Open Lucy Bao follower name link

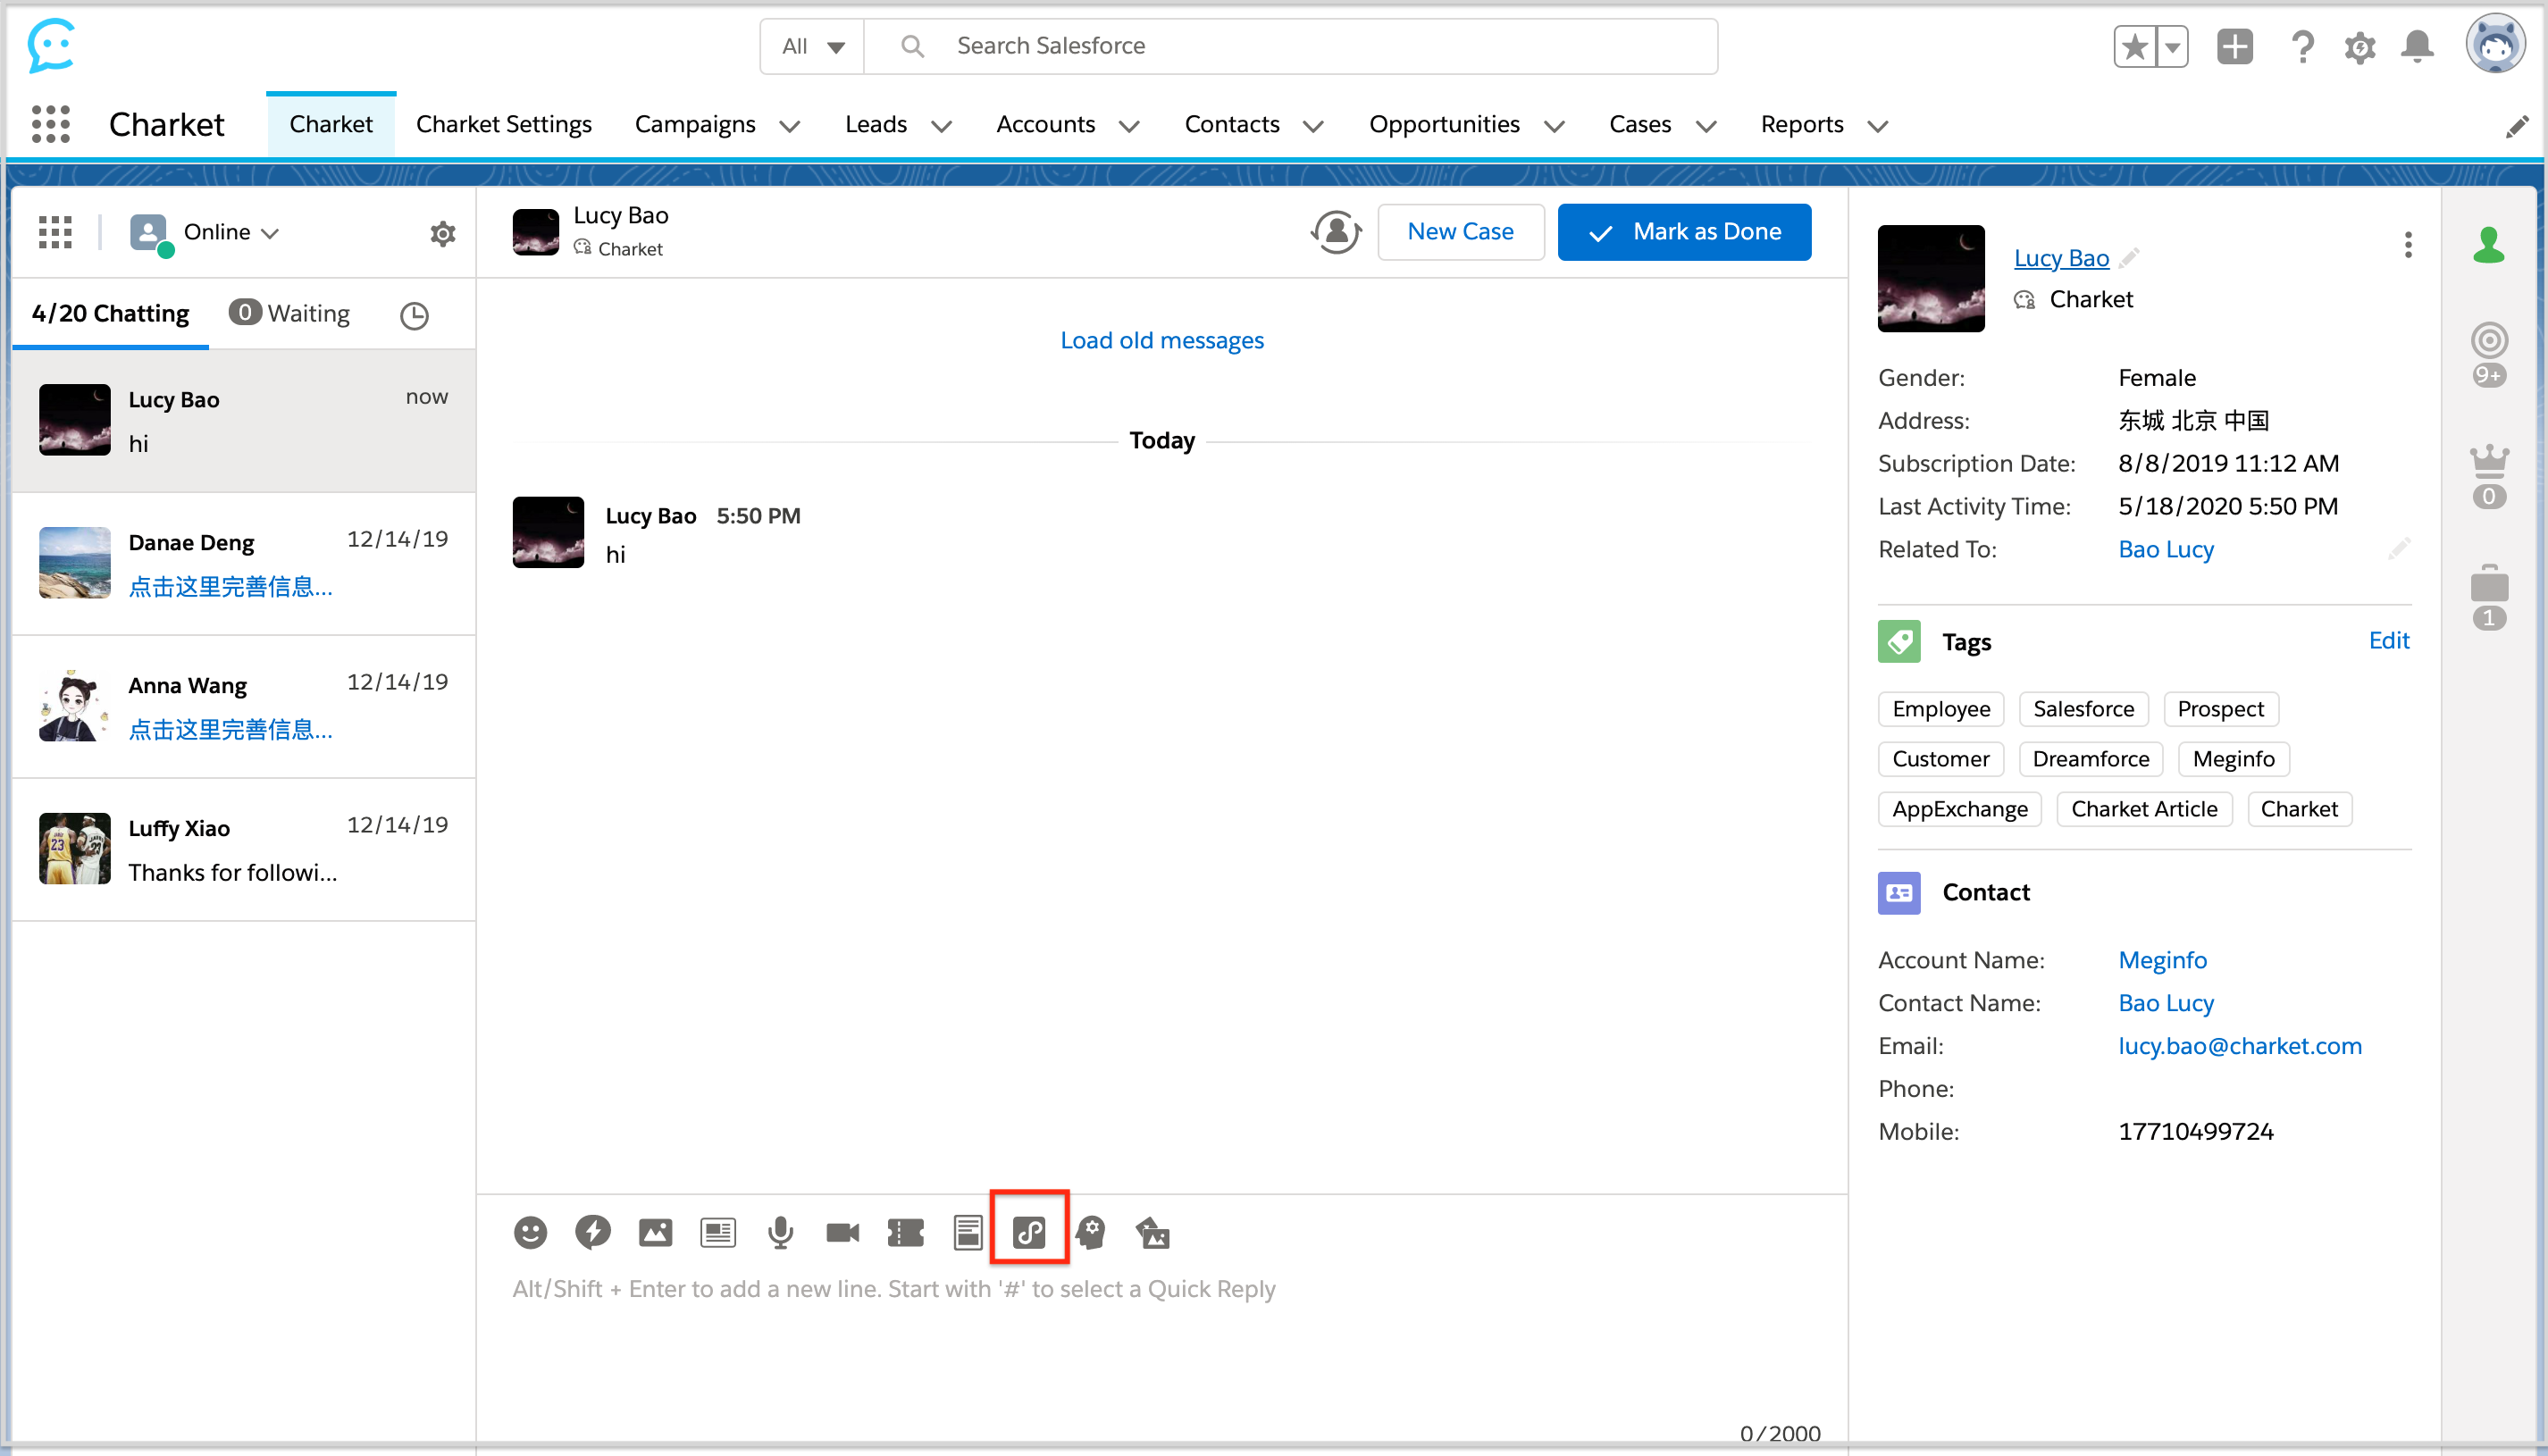coord(2061,258)
